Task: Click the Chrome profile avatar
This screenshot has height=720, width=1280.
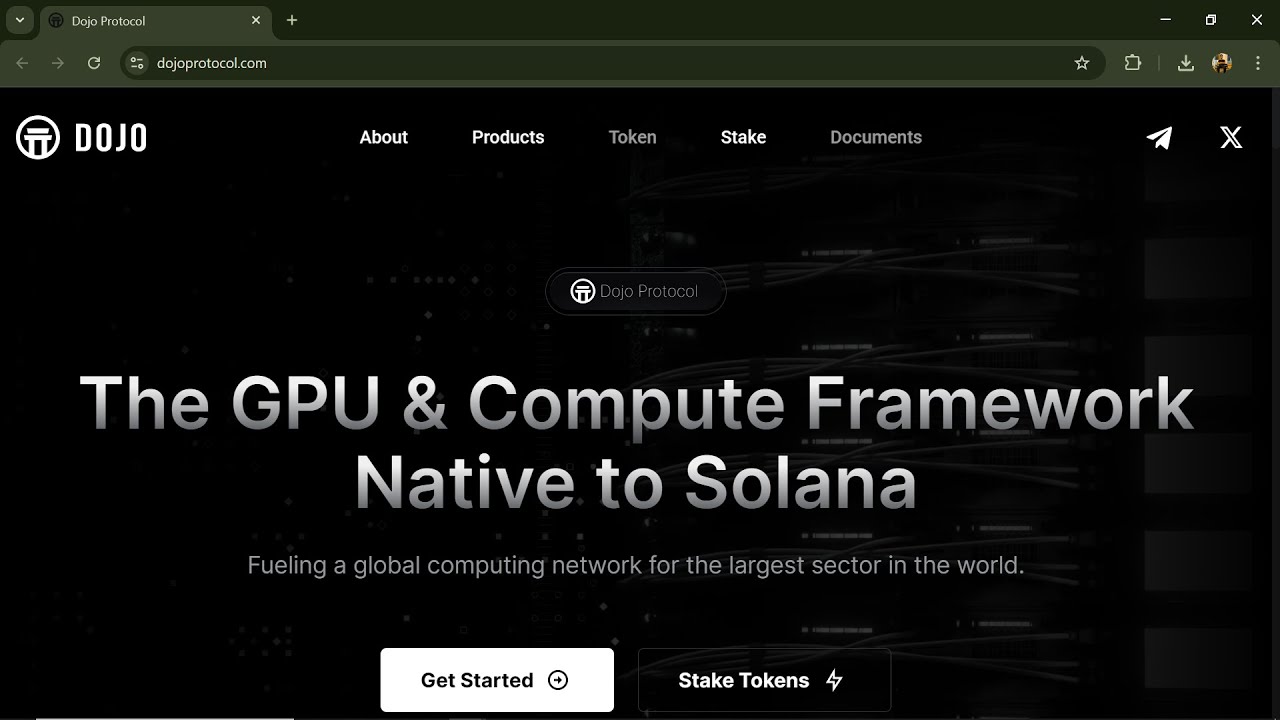Action: pyautogui.click(x=1221, y=63)
